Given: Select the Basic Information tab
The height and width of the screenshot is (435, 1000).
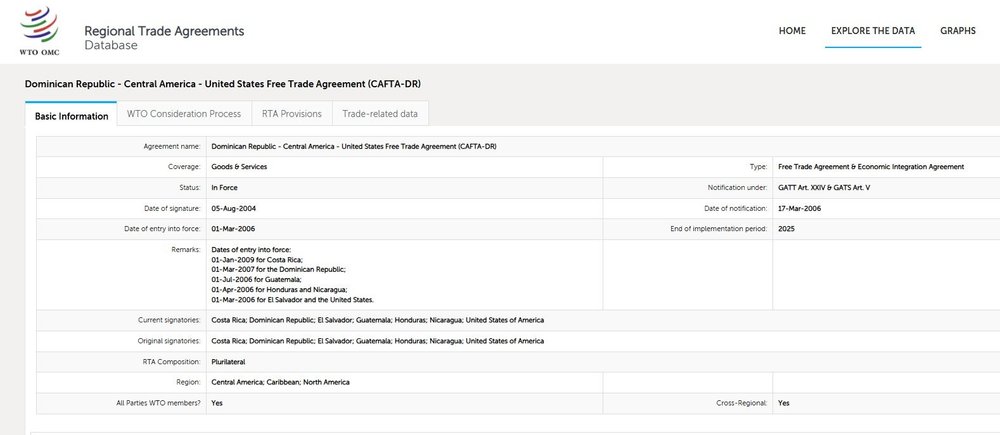Looking at the screenshot, I should pyautogui.click(x=71, y=114).
